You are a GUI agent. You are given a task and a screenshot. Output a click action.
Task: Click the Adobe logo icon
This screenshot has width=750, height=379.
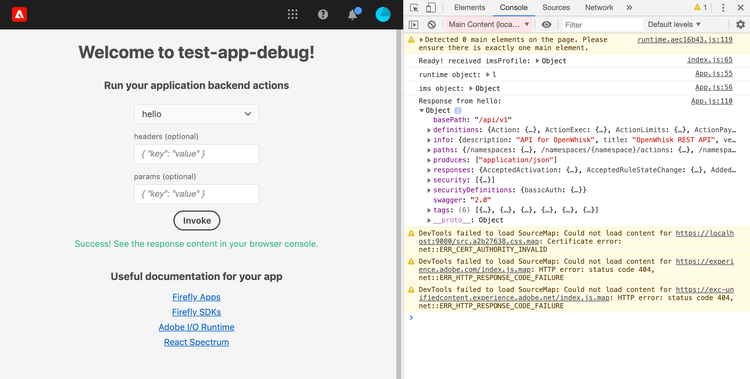click(19, 14)
